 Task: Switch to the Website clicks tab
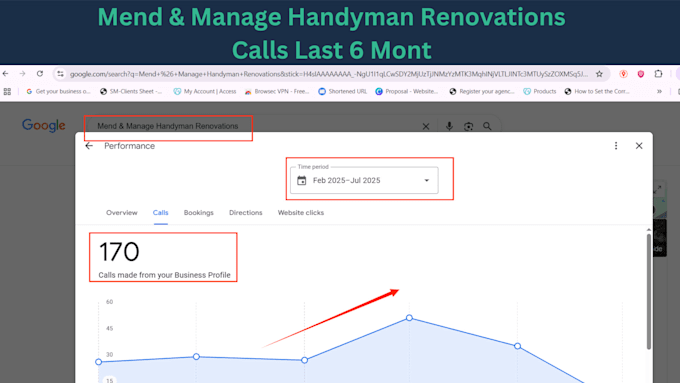coord(301,213)
